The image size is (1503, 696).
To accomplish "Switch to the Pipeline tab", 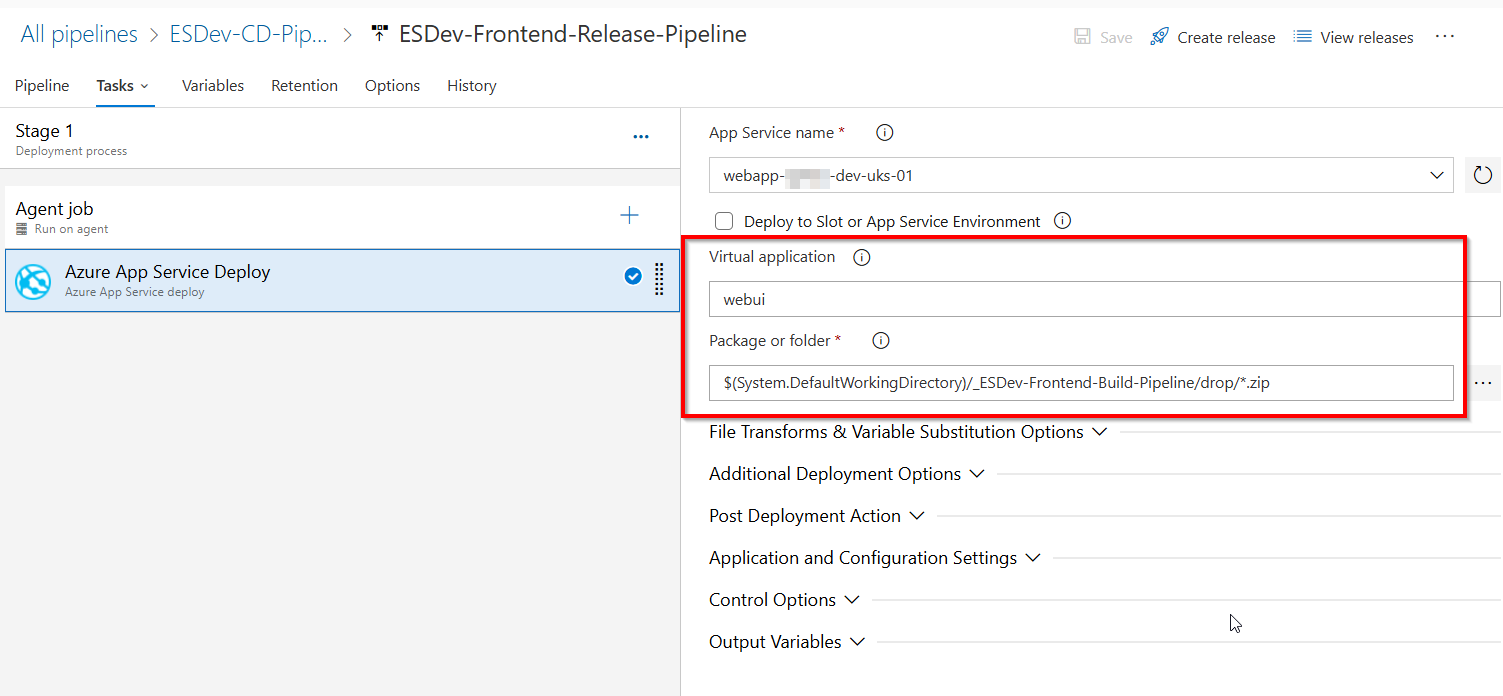I will point(42,86).
